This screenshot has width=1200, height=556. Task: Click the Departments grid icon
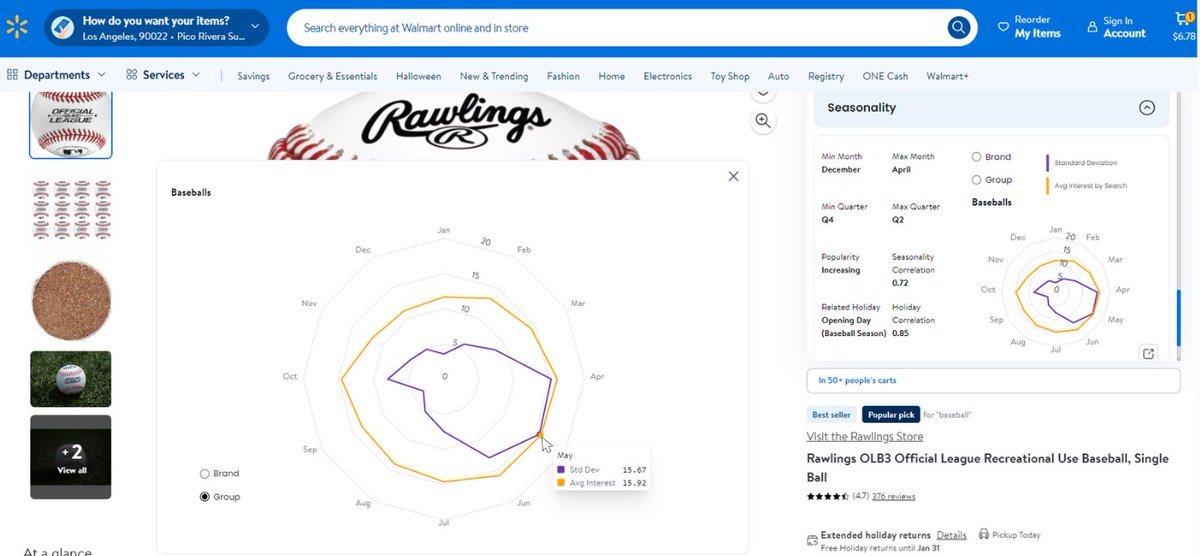13,75
